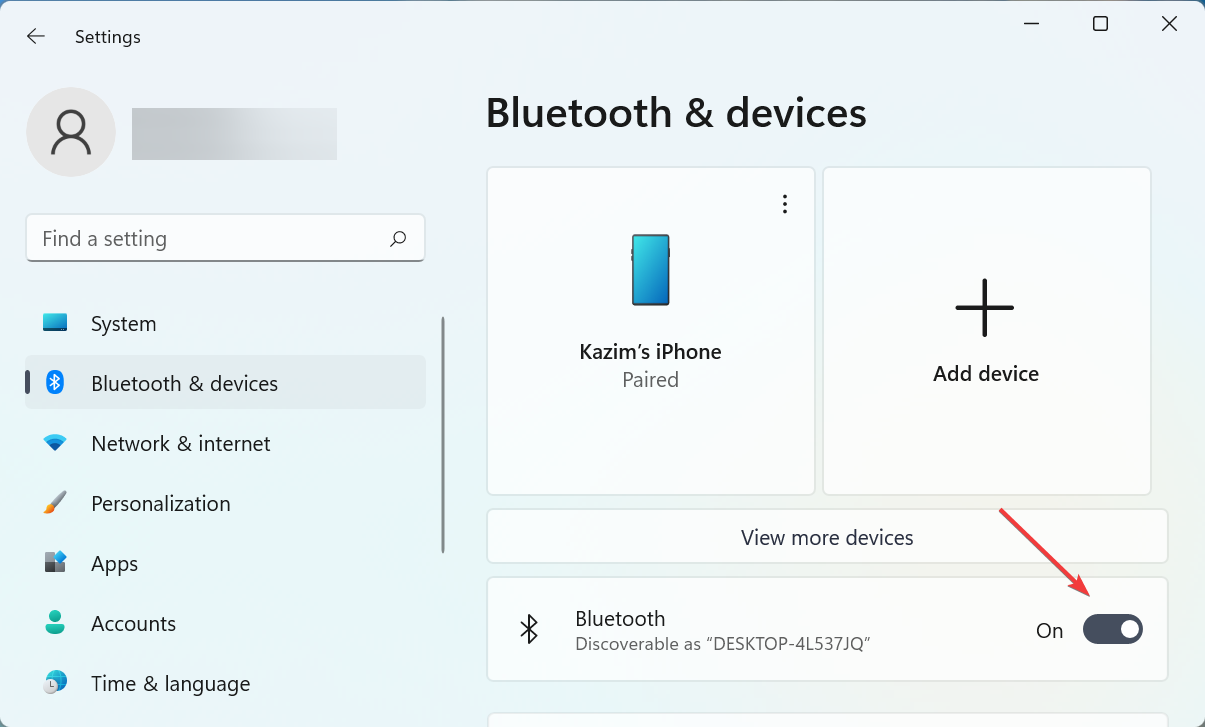
Task: Click the back arrow in Settings
Action: [x=35, y=36]
